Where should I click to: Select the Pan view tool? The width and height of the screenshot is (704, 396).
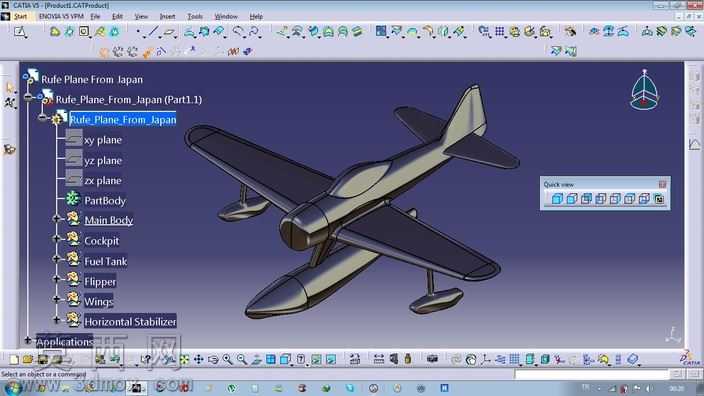[x=198, y=359]
